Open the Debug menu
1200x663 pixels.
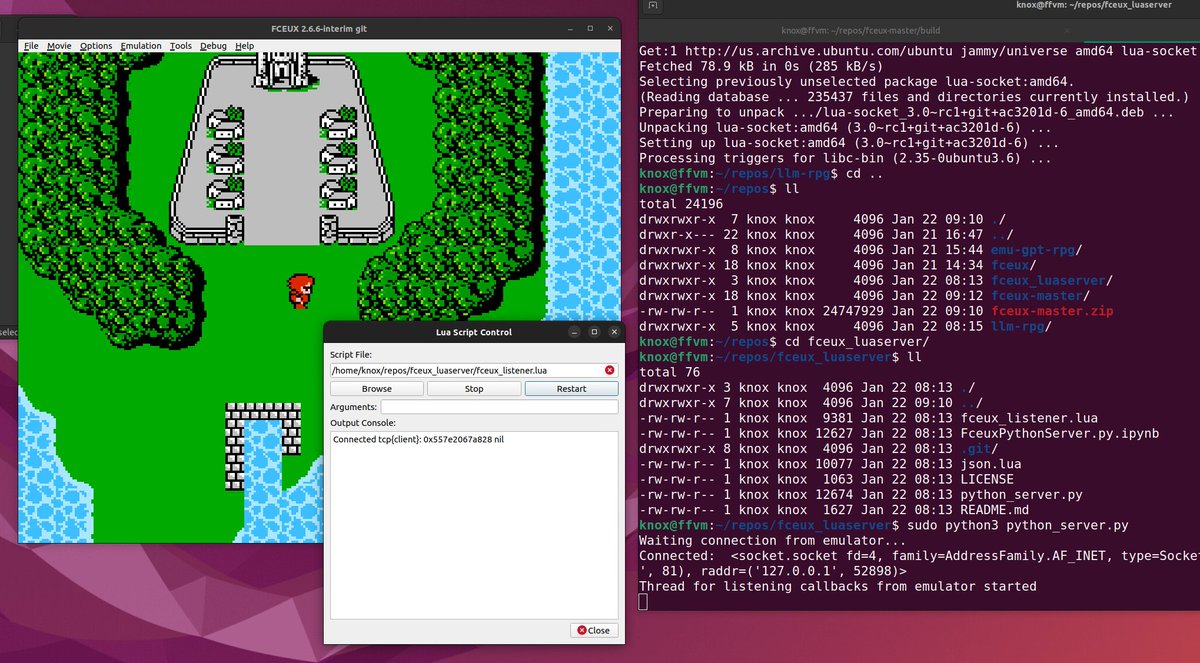tap(212, 45)
